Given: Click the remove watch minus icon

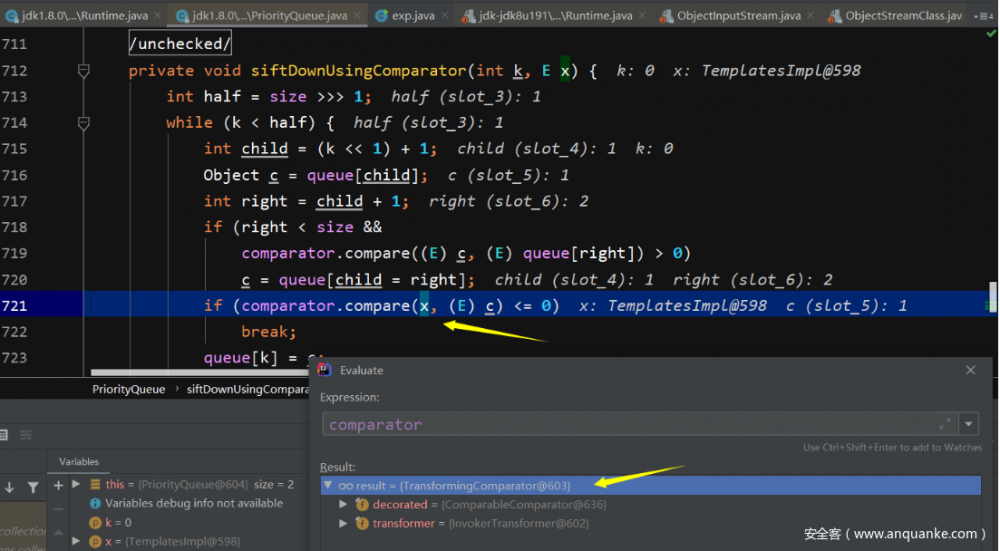Looking at the screenshot, I should pos(58,510).
